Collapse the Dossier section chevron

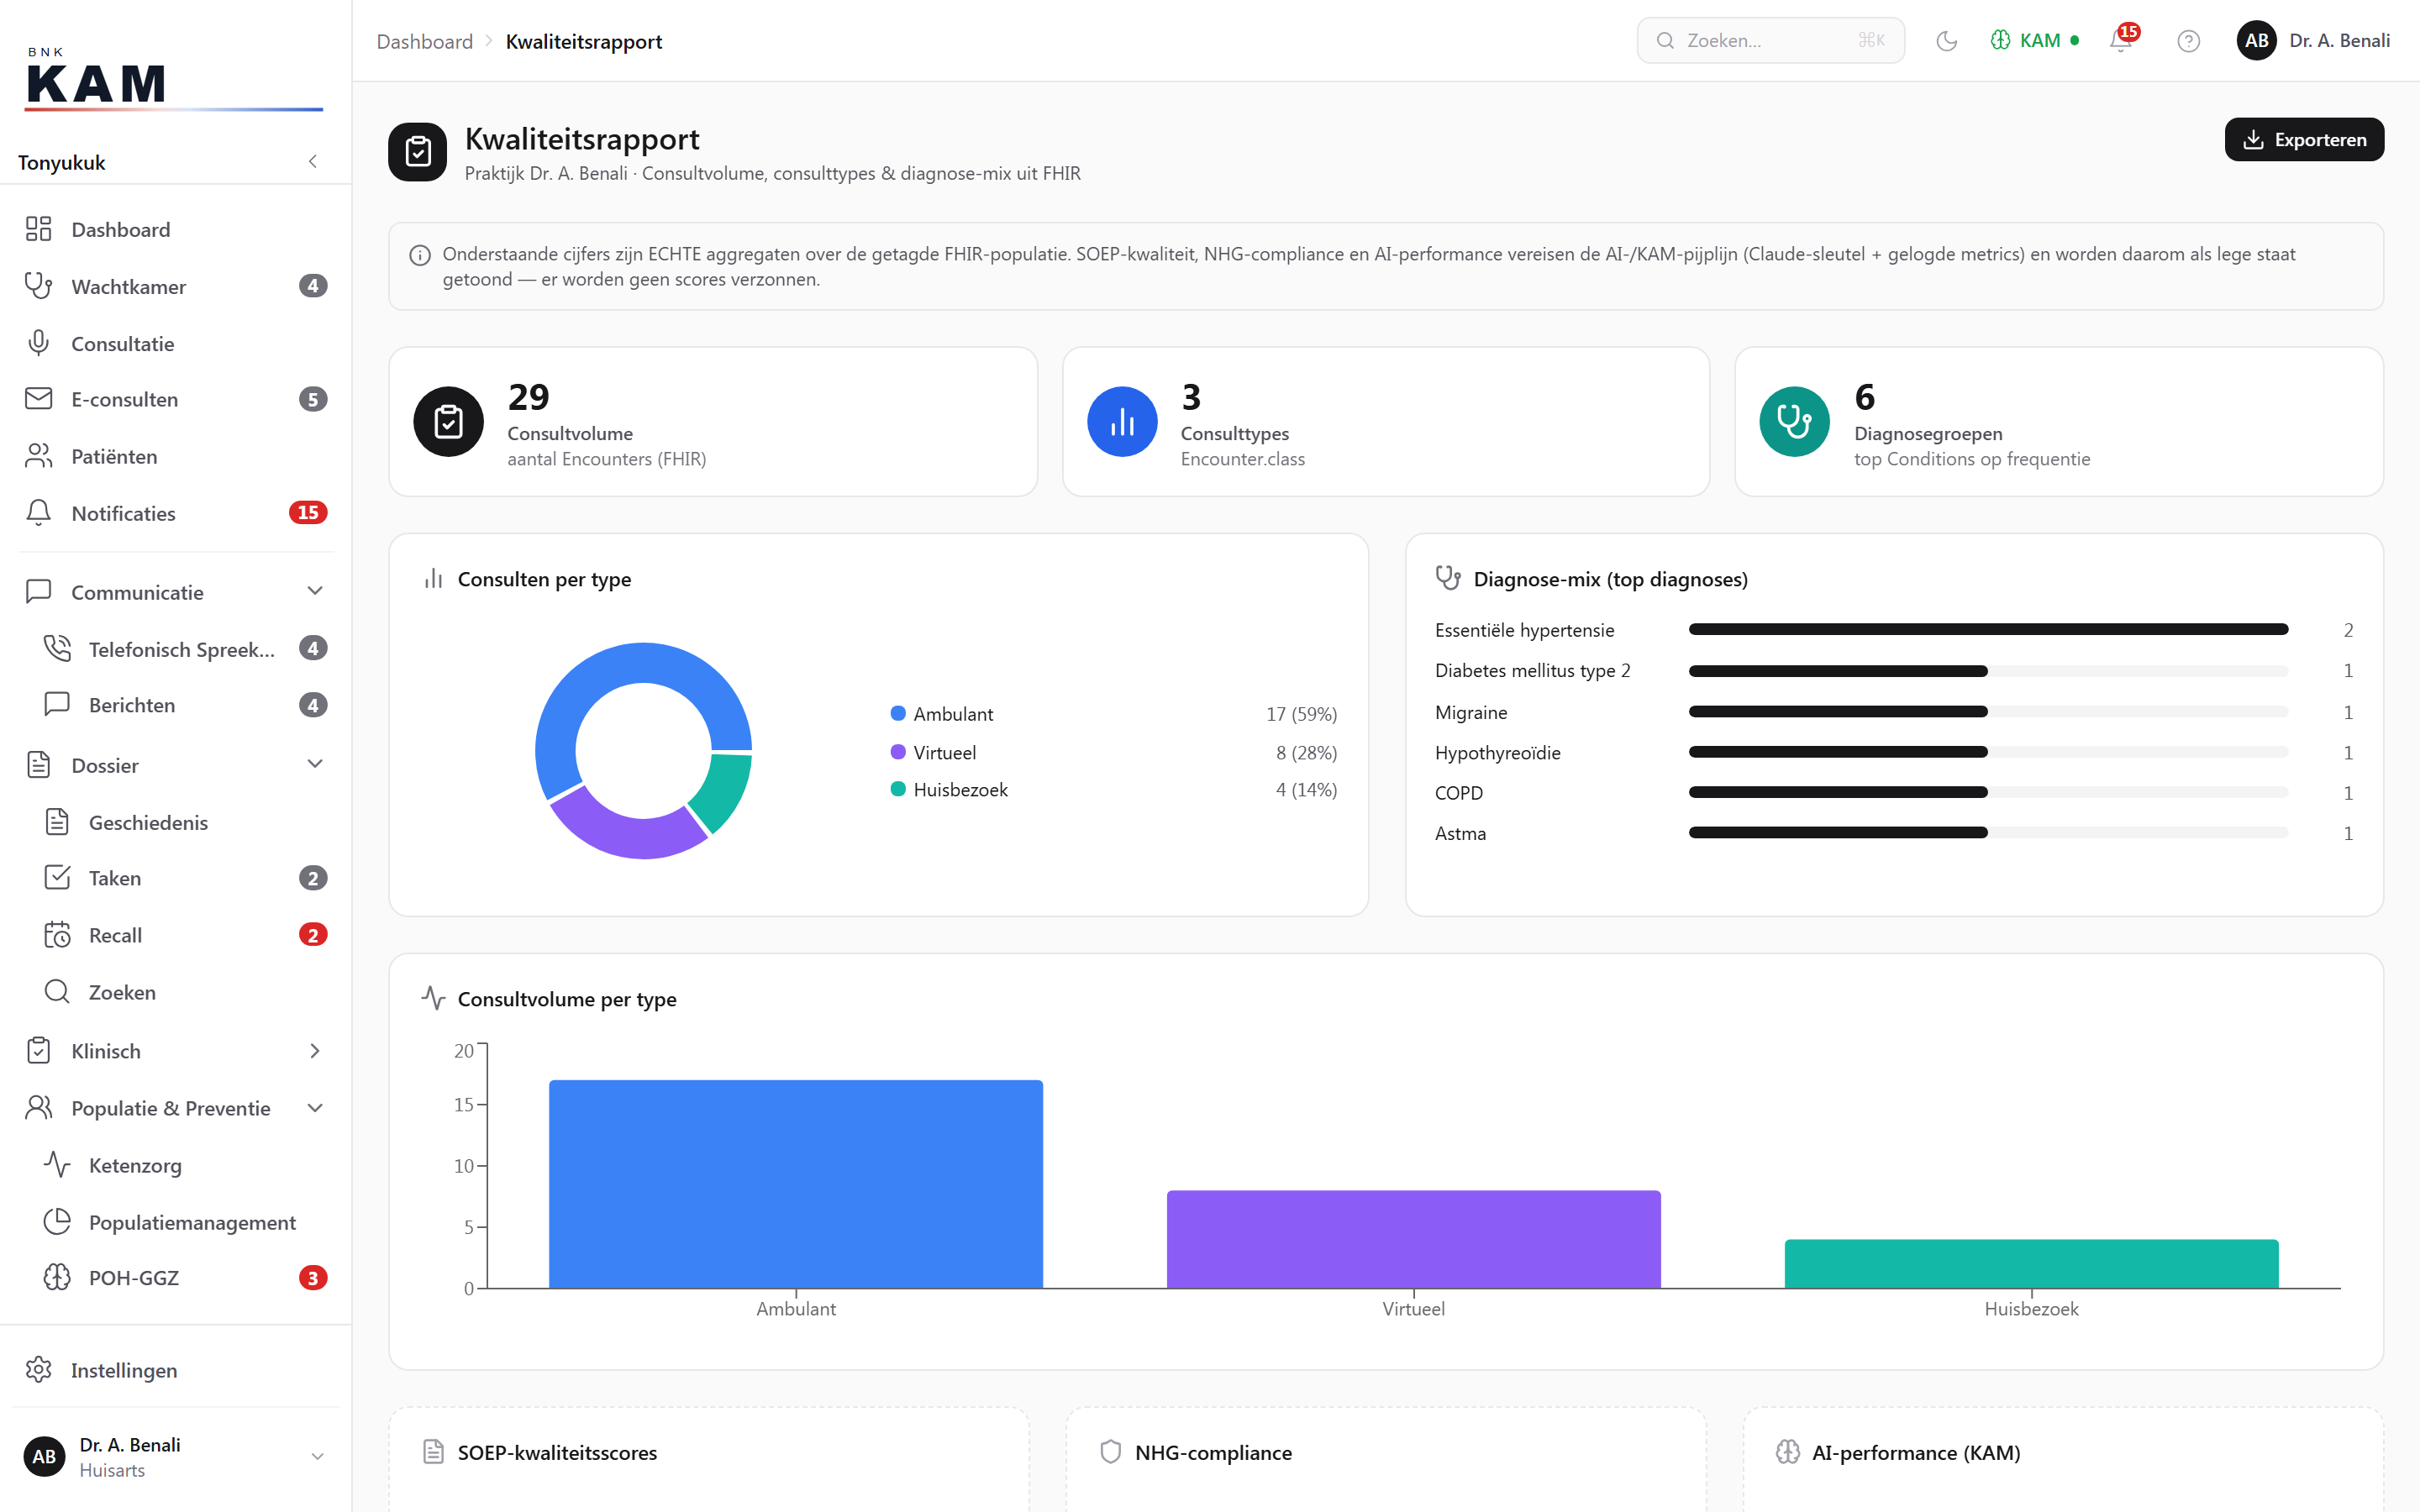[x=315, y=764]
